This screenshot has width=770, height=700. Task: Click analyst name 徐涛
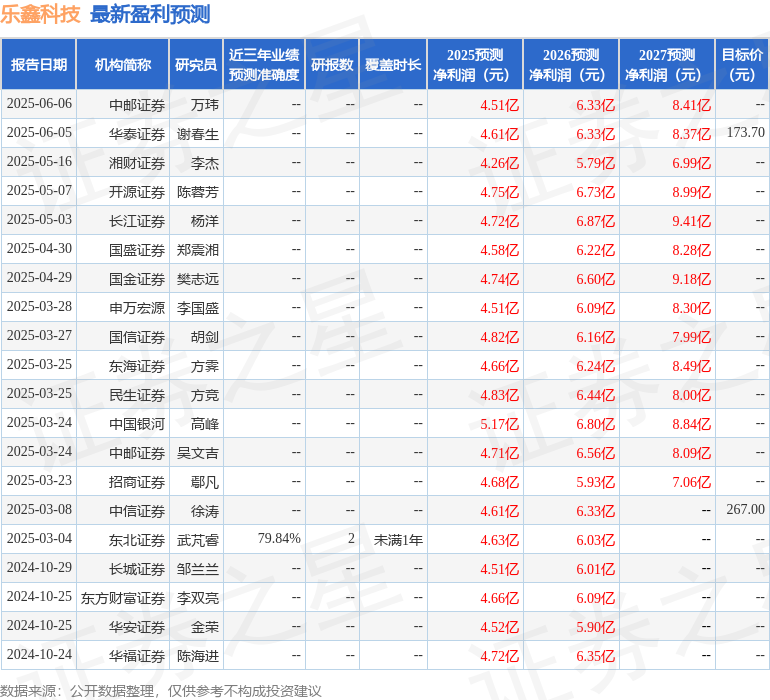[205, 511]
